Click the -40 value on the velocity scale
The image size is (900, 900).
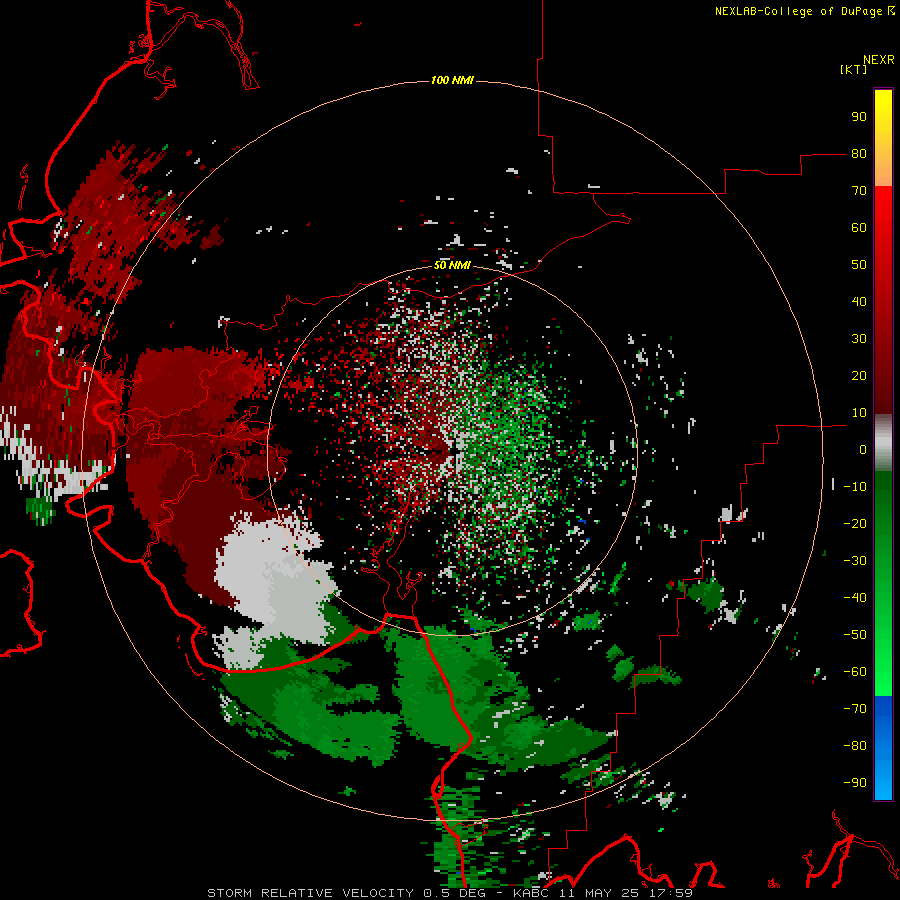[x=855, y=598]
